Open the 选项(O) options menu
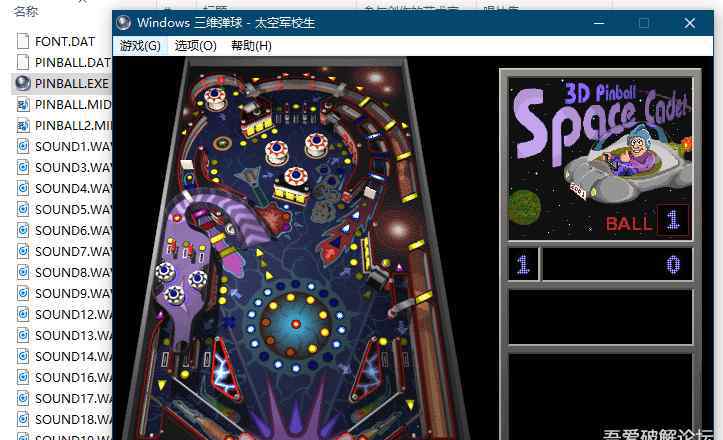 coord(196,46)
